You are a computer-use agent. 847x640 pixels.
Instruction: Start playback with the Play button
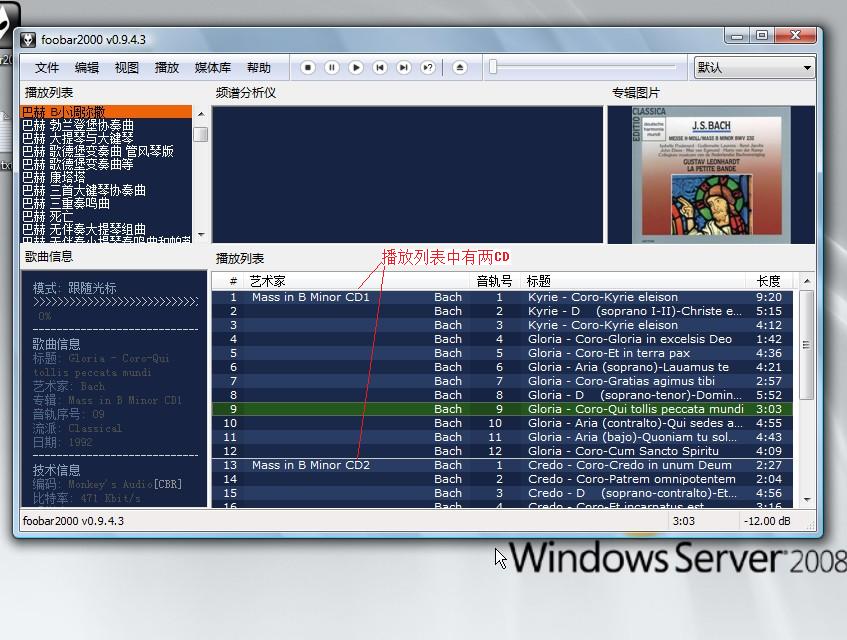[x=355, y=68]
